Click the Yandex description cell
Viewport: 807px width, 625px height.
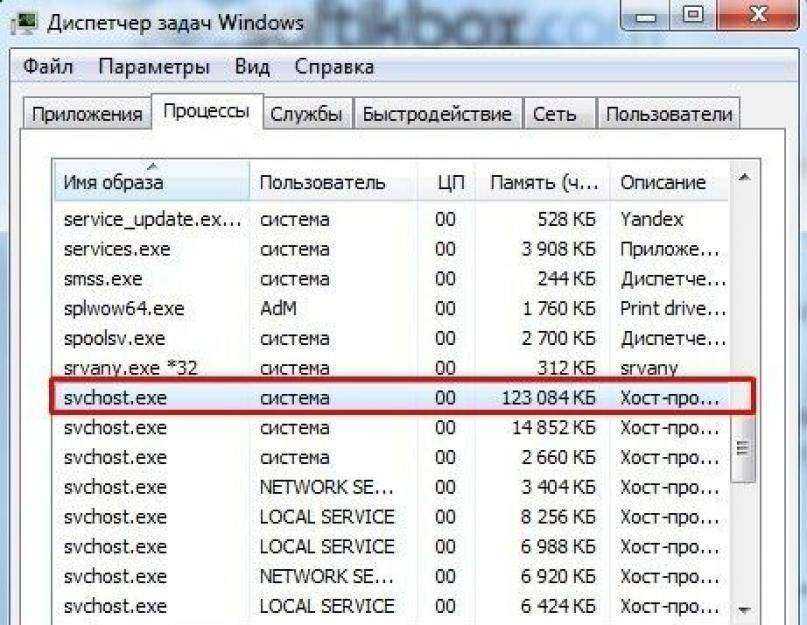(x=652, y=219)
